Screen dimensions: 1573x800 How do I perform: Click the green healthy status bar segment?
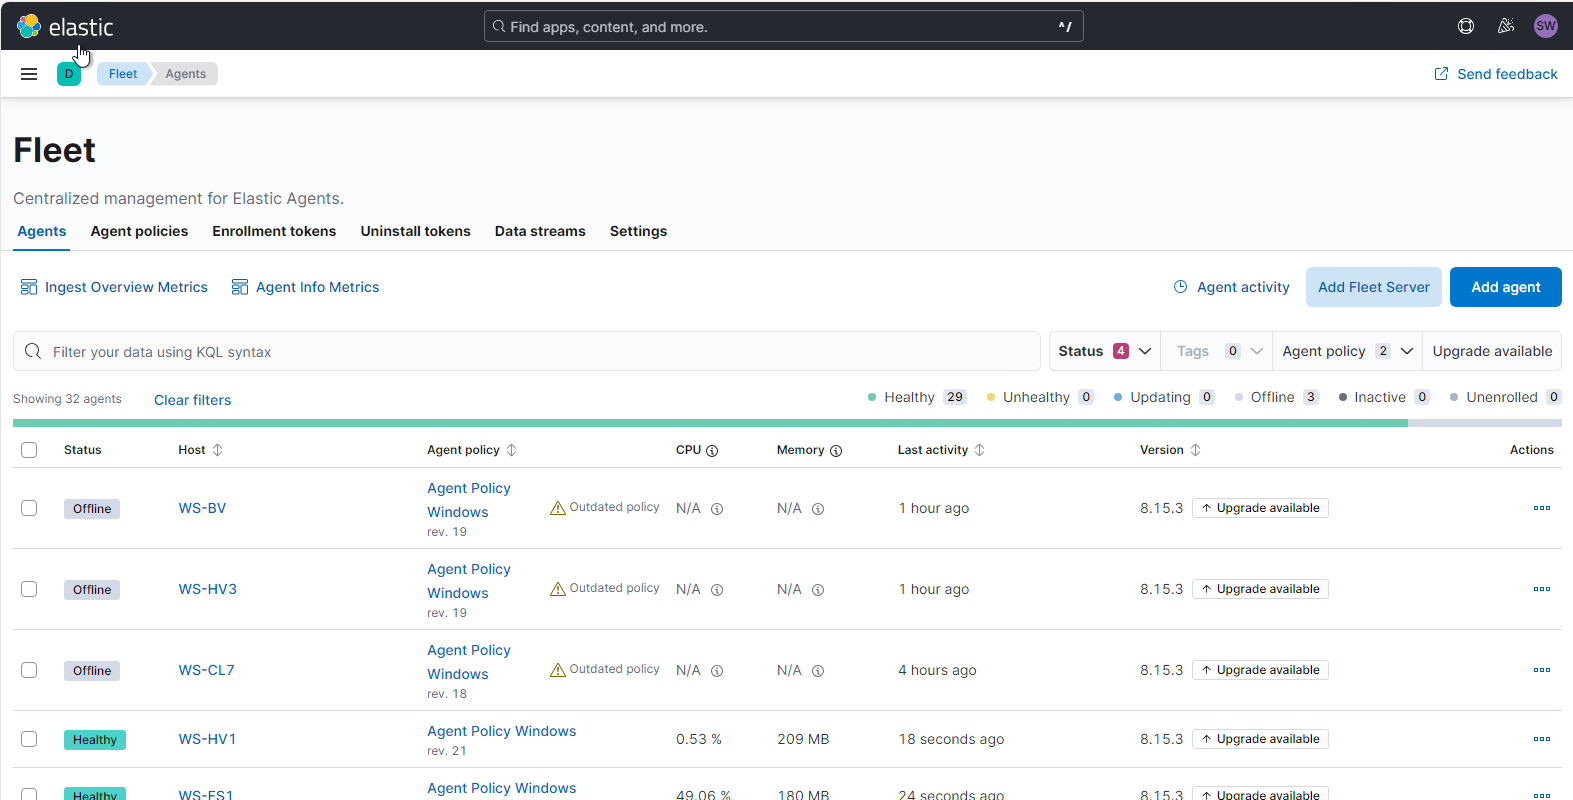(x=710, y=423)
